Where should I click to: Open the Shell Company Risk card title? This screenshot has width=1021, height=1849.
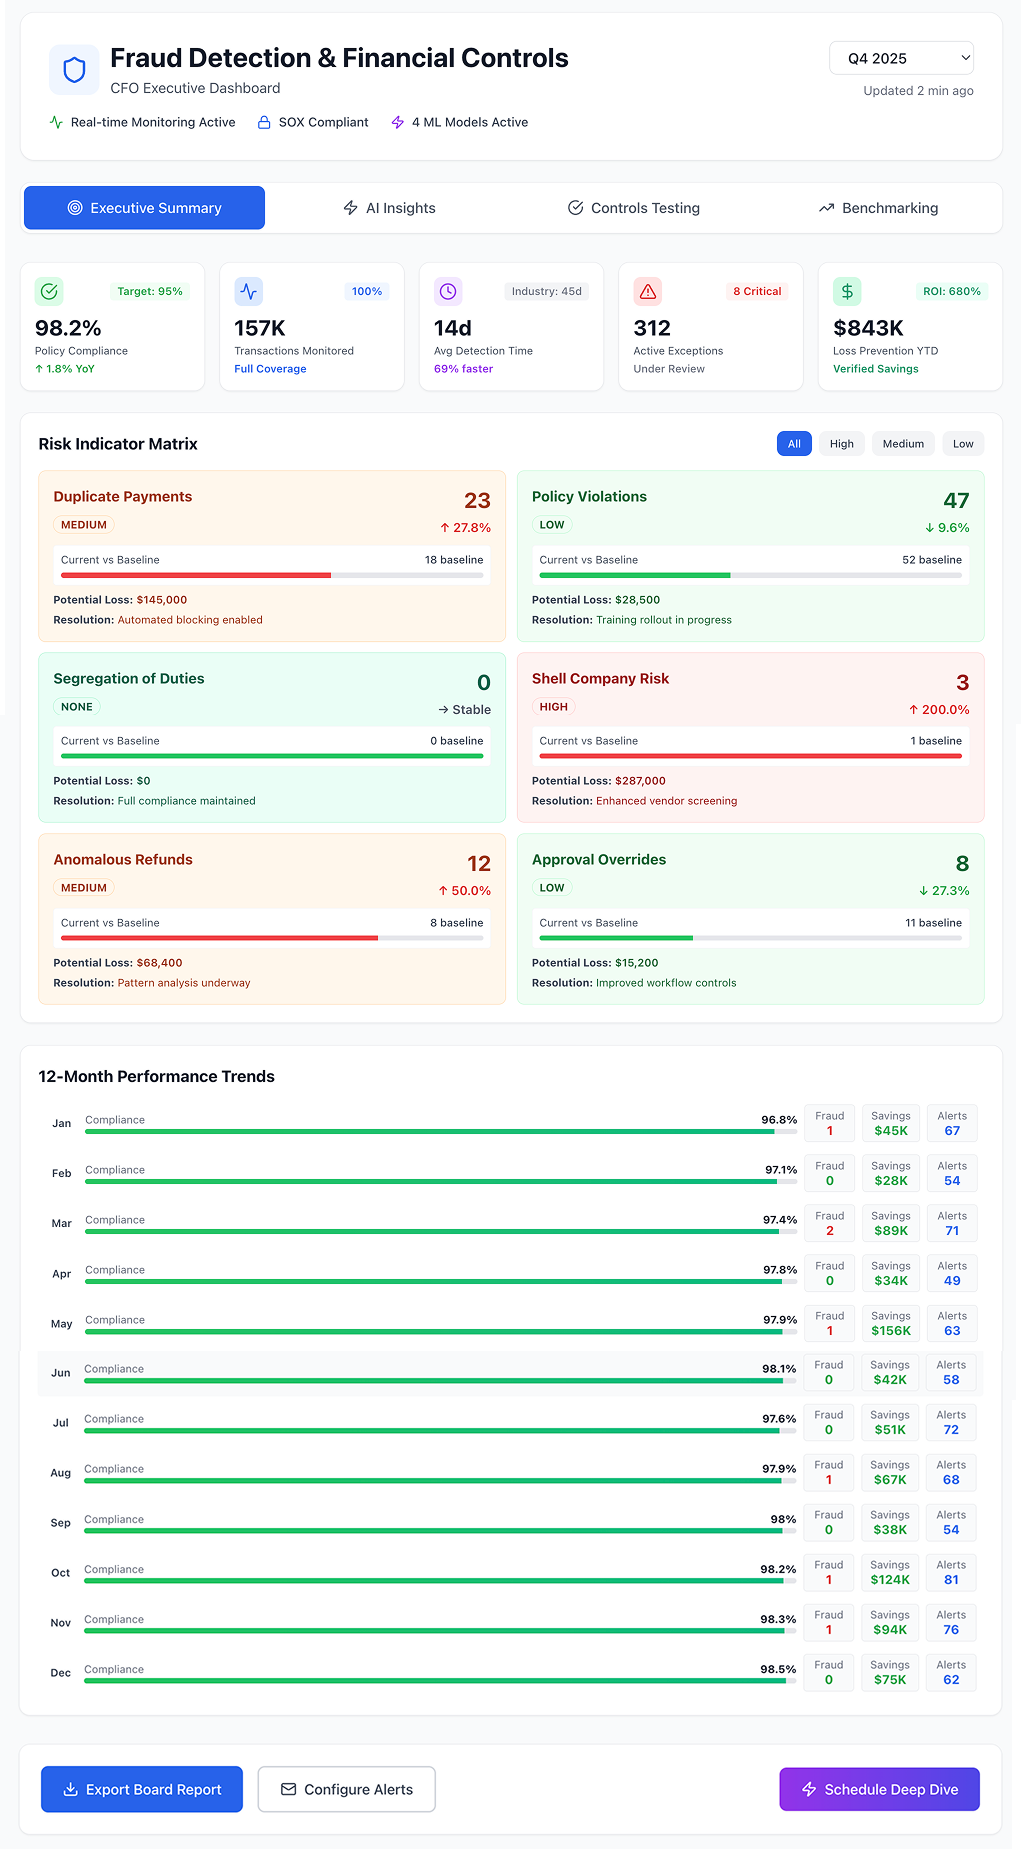pyautogui.click(x=600, y=678)
